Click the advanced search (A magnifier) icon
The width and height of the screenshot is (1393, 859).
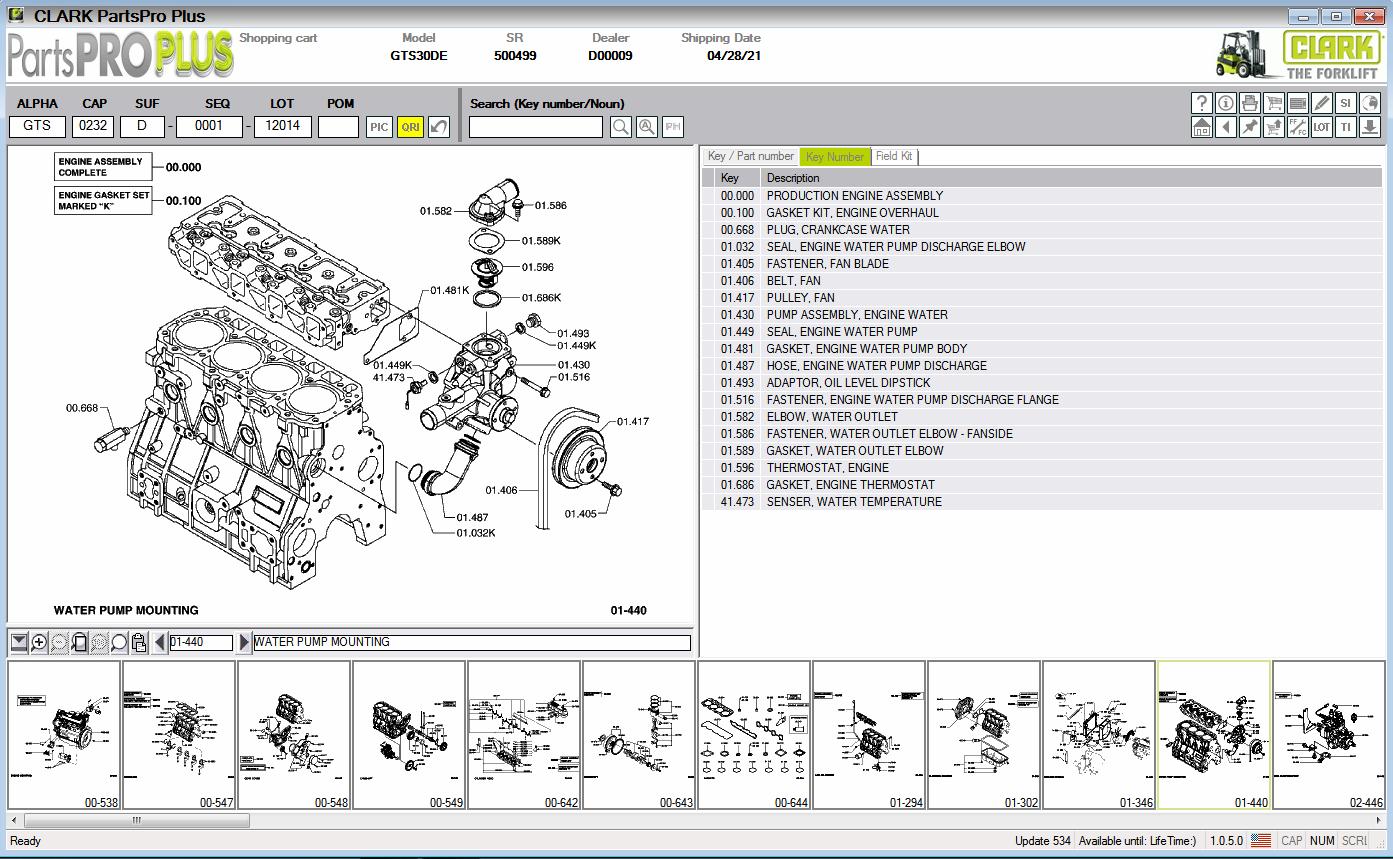click(647, 127)
